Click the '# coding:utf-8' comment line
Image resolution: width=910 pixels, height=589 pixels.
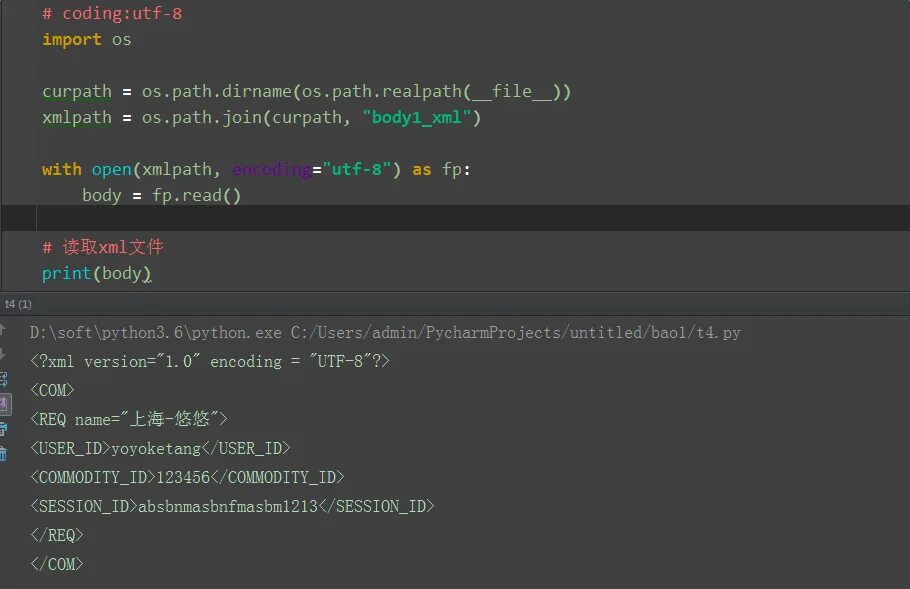click(x=112, y=13)
